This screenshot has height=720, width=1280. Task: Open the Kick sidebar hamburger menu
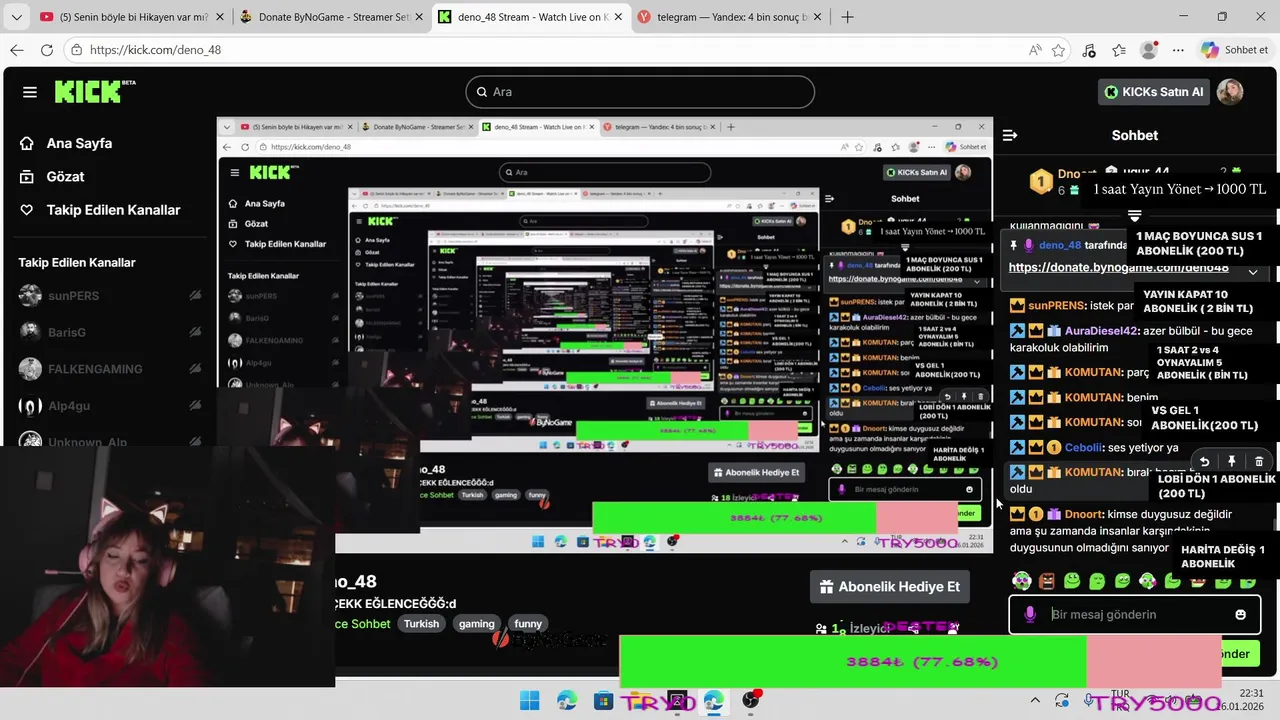coord(30,92)
